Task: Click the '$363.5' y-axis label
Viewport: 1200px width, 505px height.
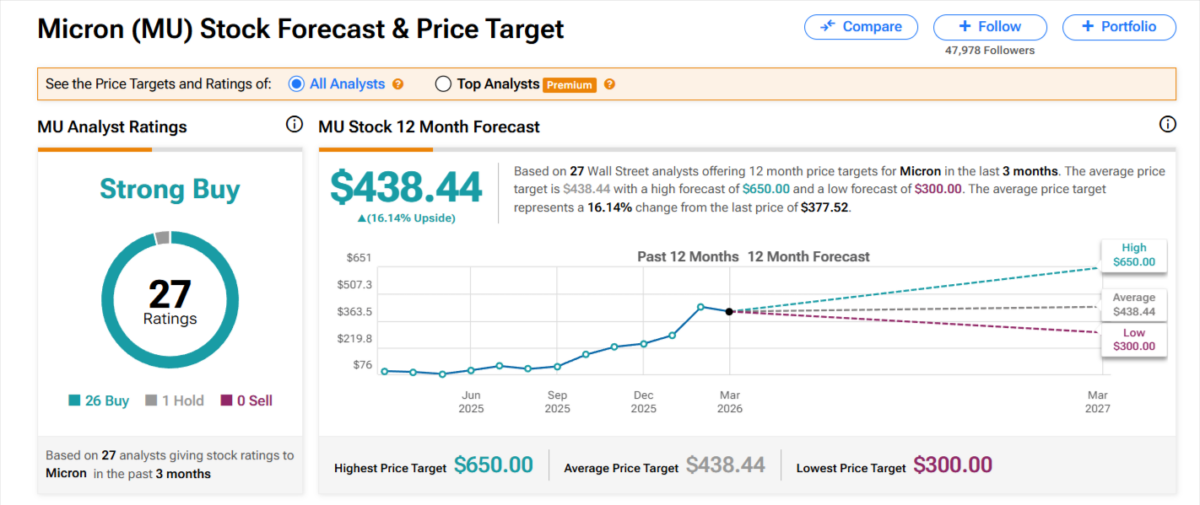Action: (x=355, y=312)
